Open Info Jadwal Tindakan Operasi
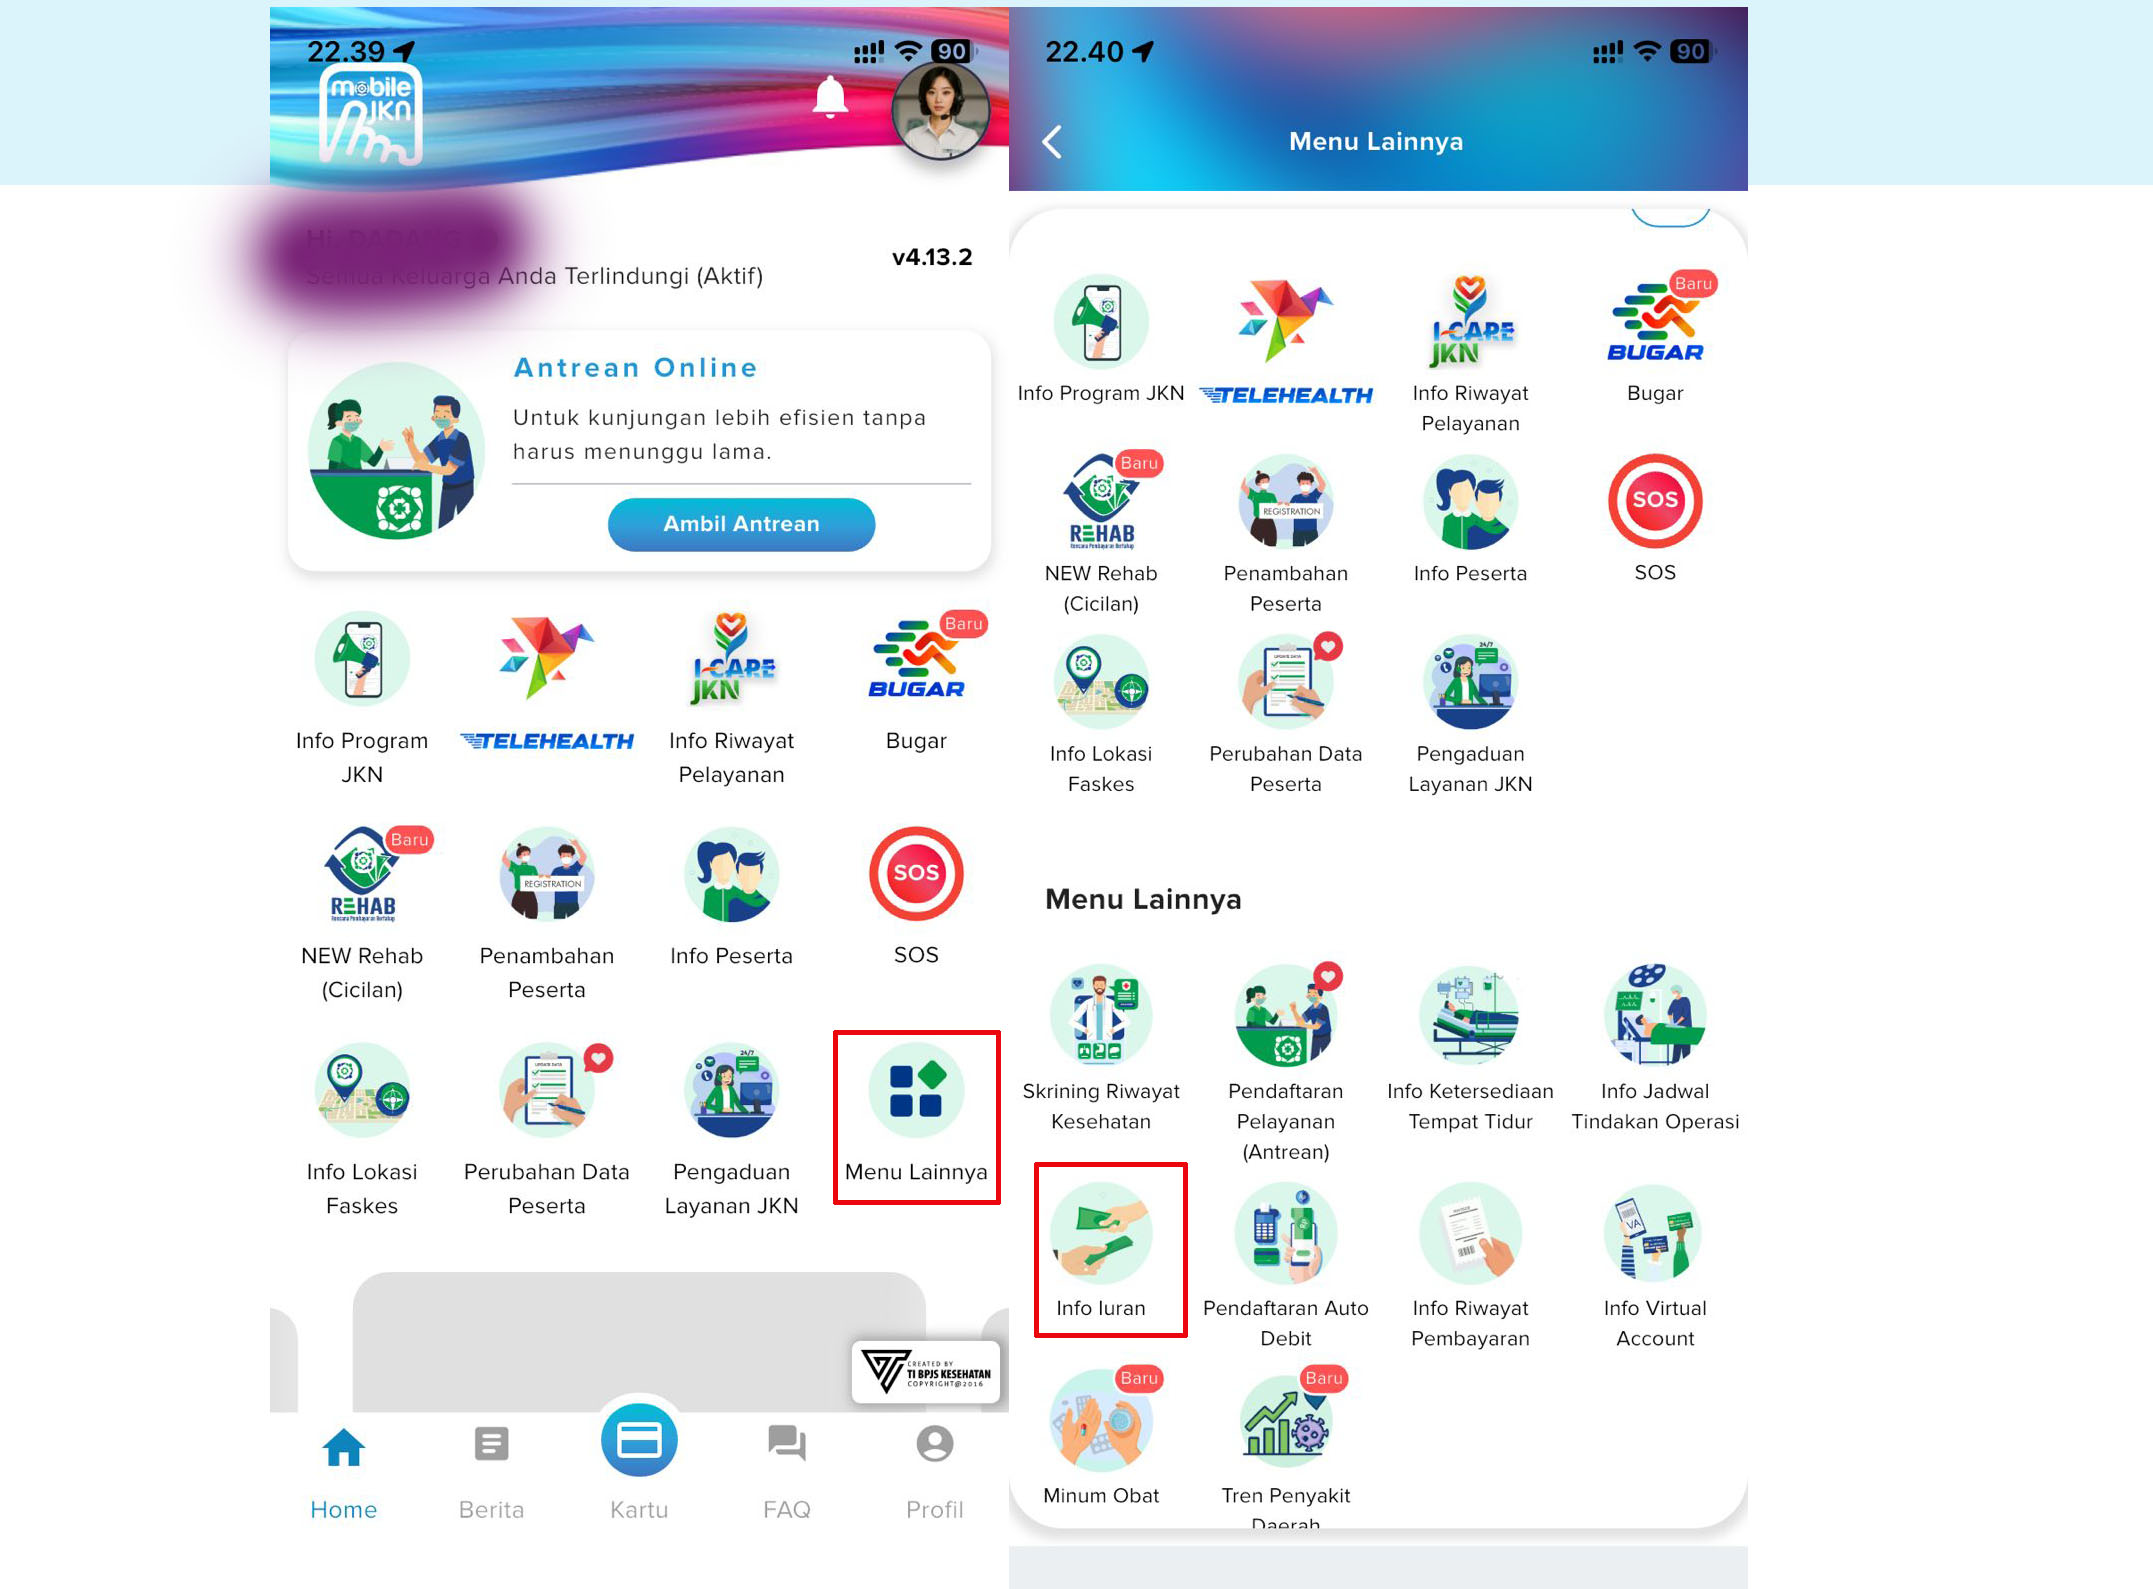This screenshot has height=1589, width=2153. click(1655, 1048)
